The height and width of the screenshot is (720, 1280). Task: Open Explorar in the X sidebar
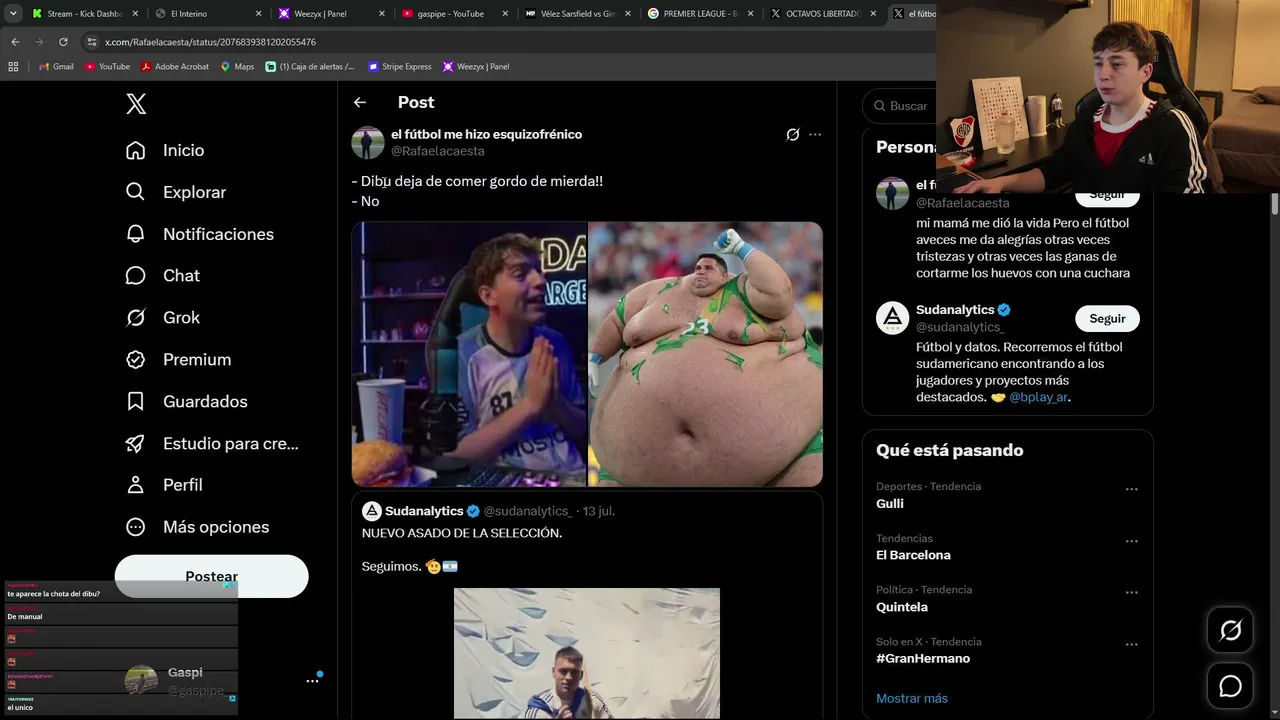(176, 192)
